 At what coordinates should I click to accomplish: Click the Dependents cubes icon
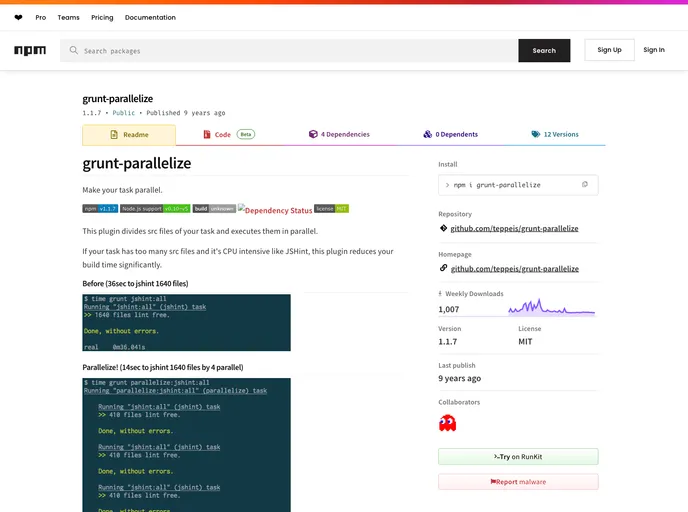tap(427, 134)
